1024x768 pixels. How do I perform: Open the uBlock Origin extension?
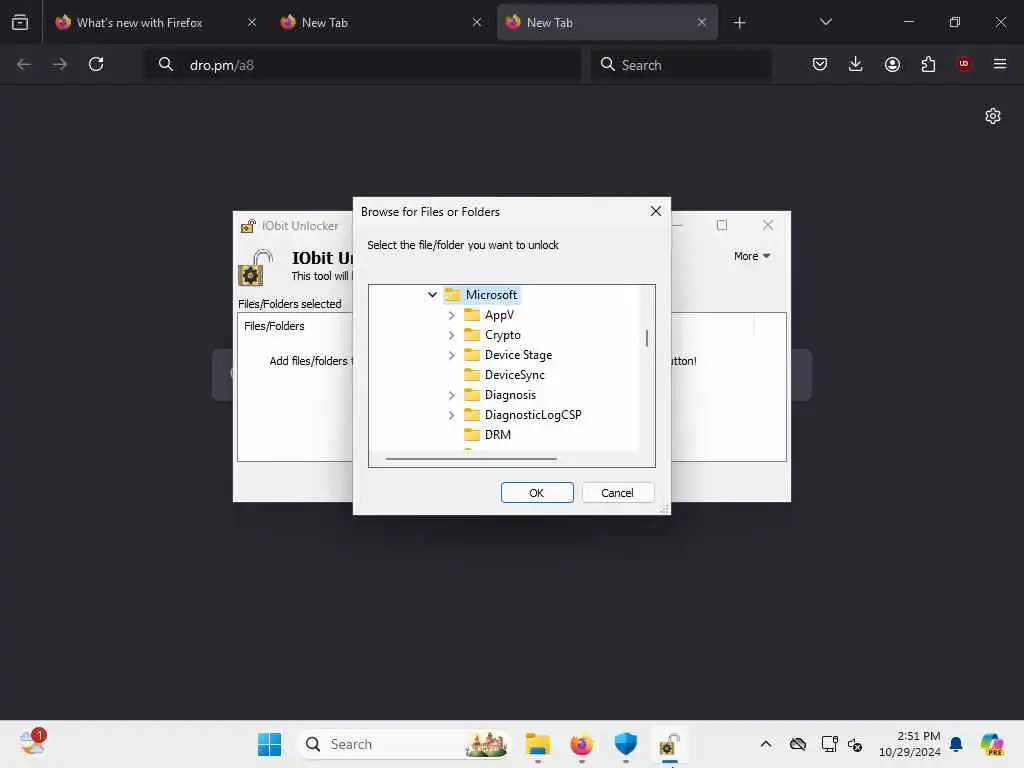(x=964, y=63)
